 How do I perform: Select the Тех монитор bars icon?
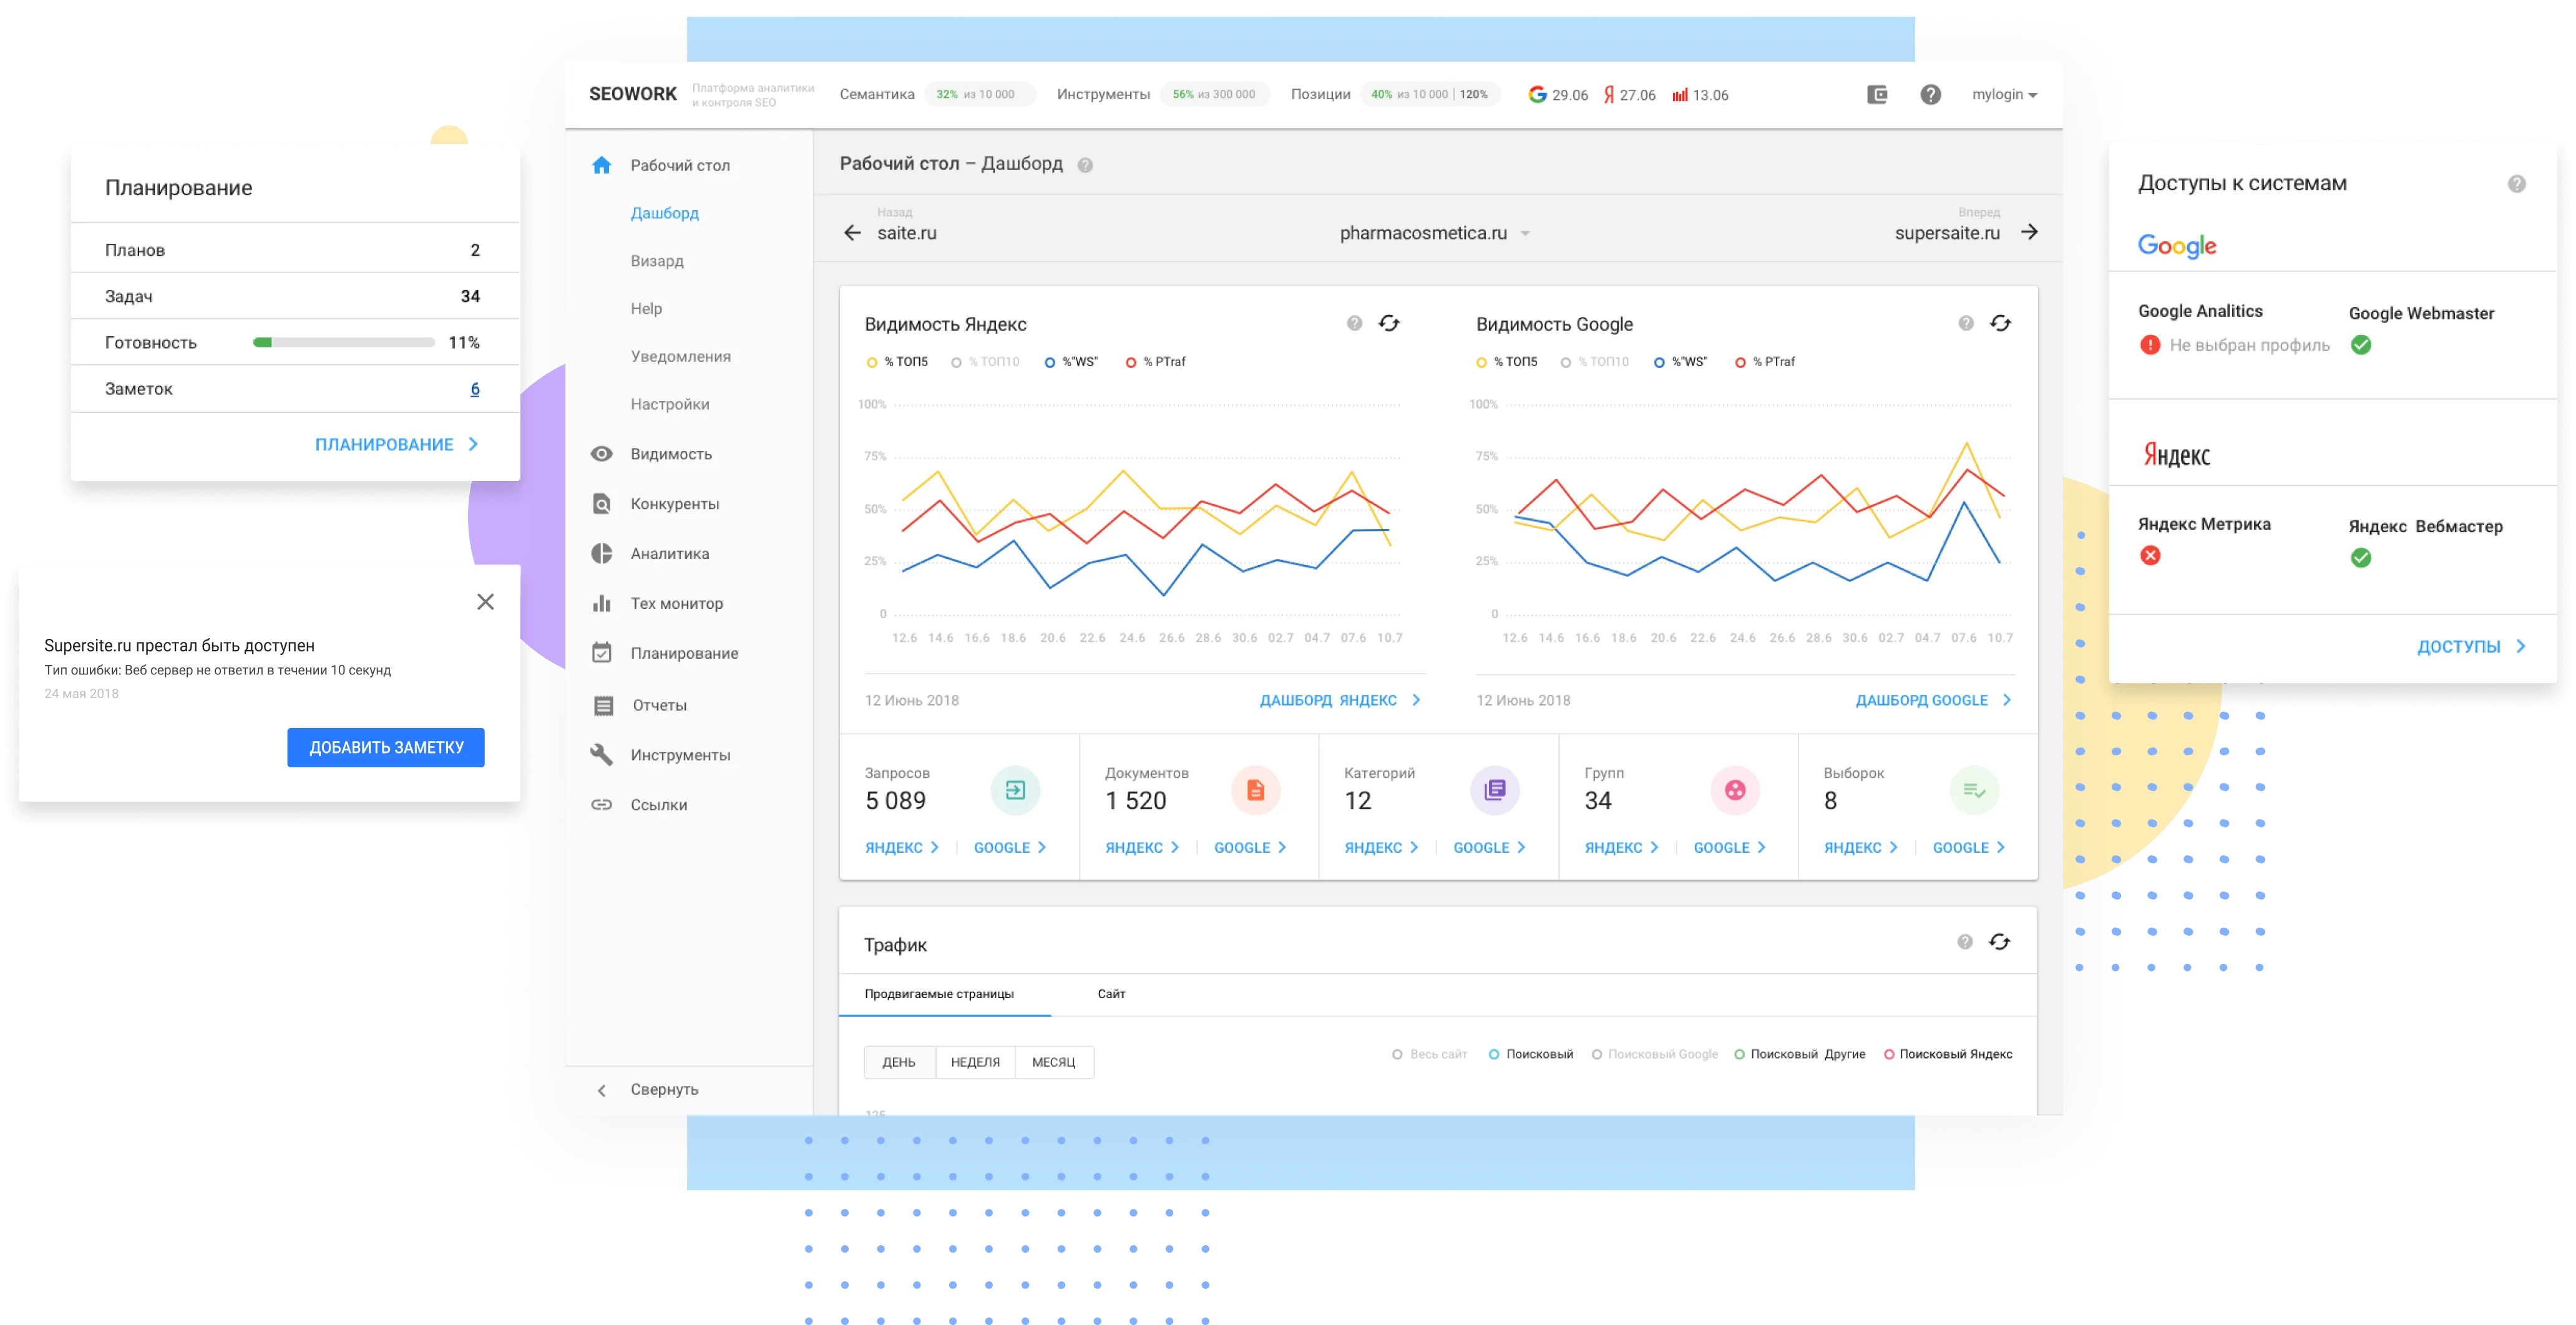602,603
